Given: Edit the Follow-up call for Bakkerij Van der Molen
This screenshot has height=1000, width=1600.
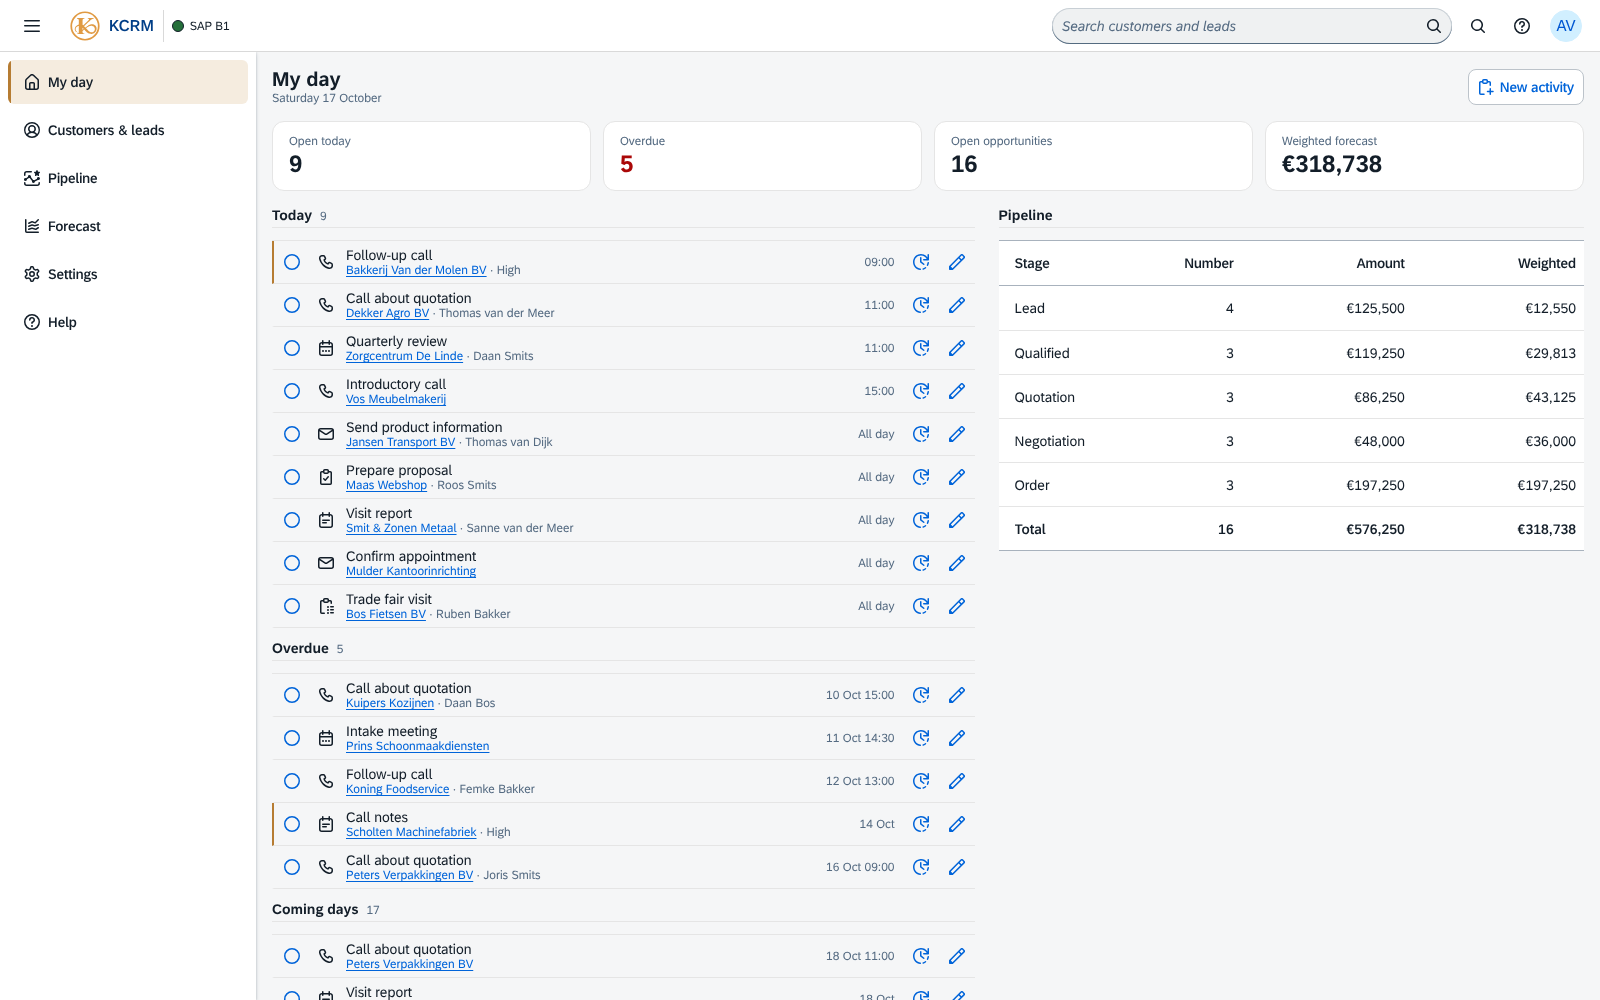Looking at the screenshot, I should click(957, 262).
